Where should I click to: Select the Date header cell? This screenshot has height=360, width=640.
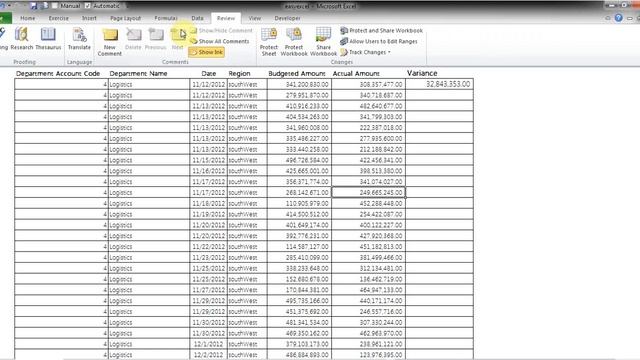point(208,73)
